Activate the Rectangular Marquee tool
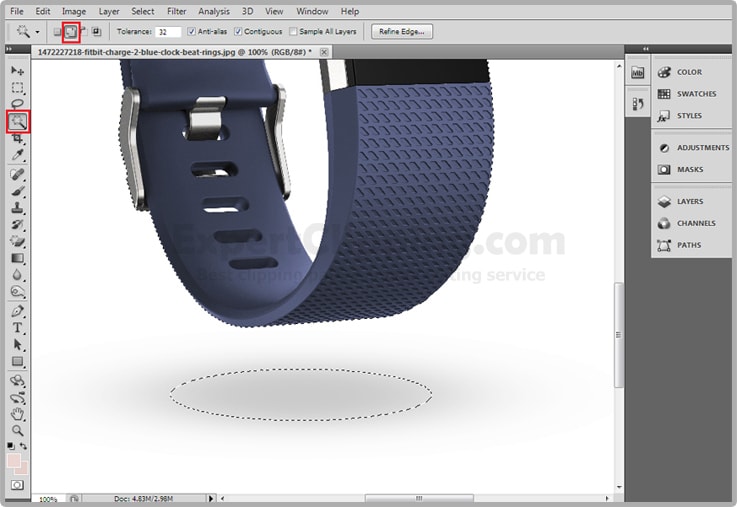Image resolution: width=737 pixels, height=507 pixels. [x=18, y=88]
